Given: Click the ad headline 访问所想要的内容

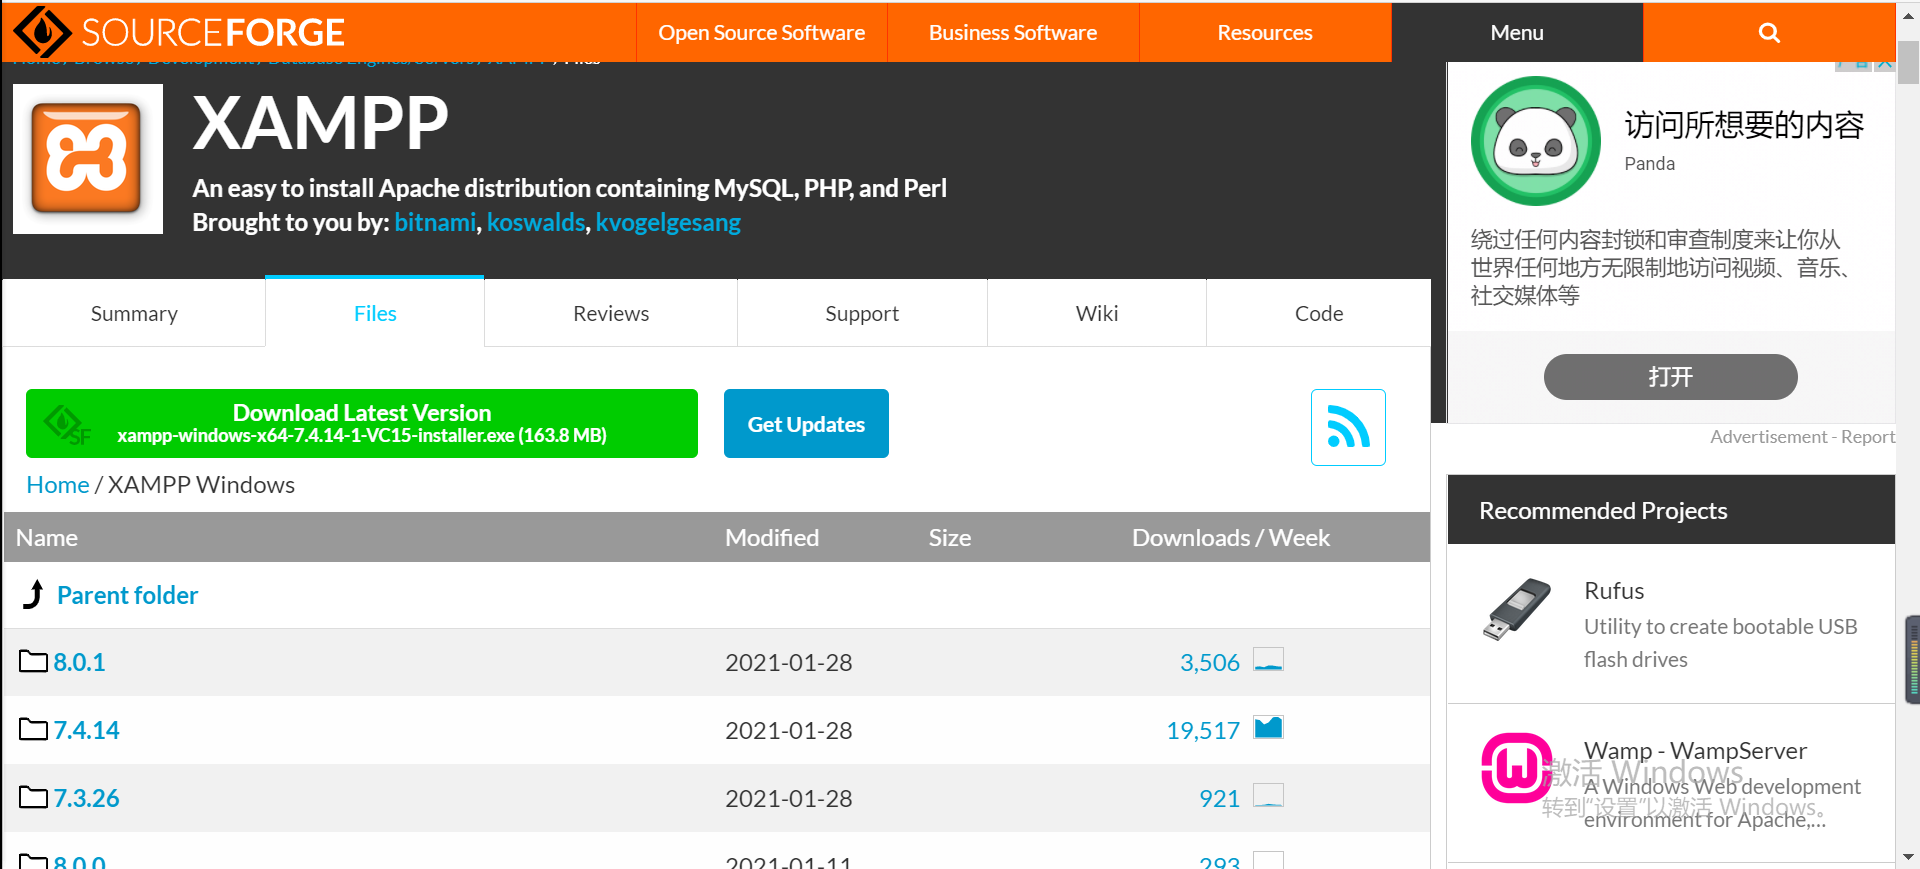Looking at the screenshot, I should tap(1744, 125).
